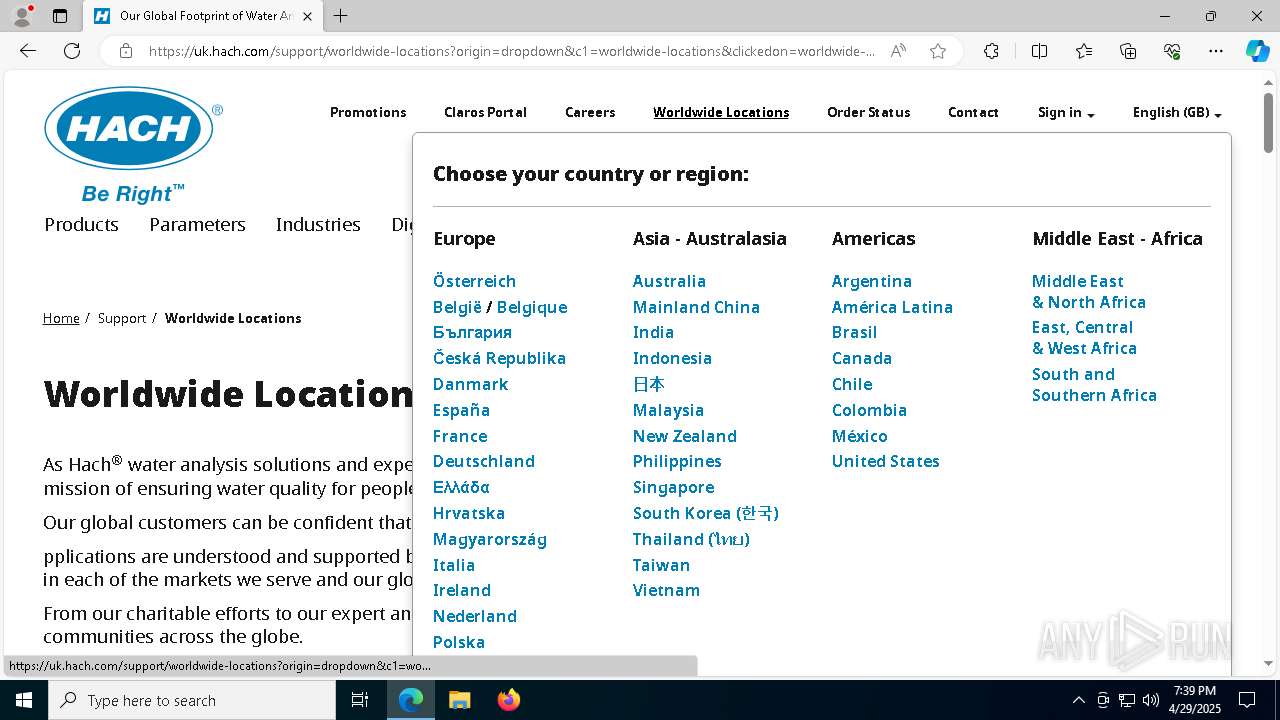The height and width of the screenshot is (720, 1280).
Task: Click the Home breadcrumb link
Action: point(61,318)
